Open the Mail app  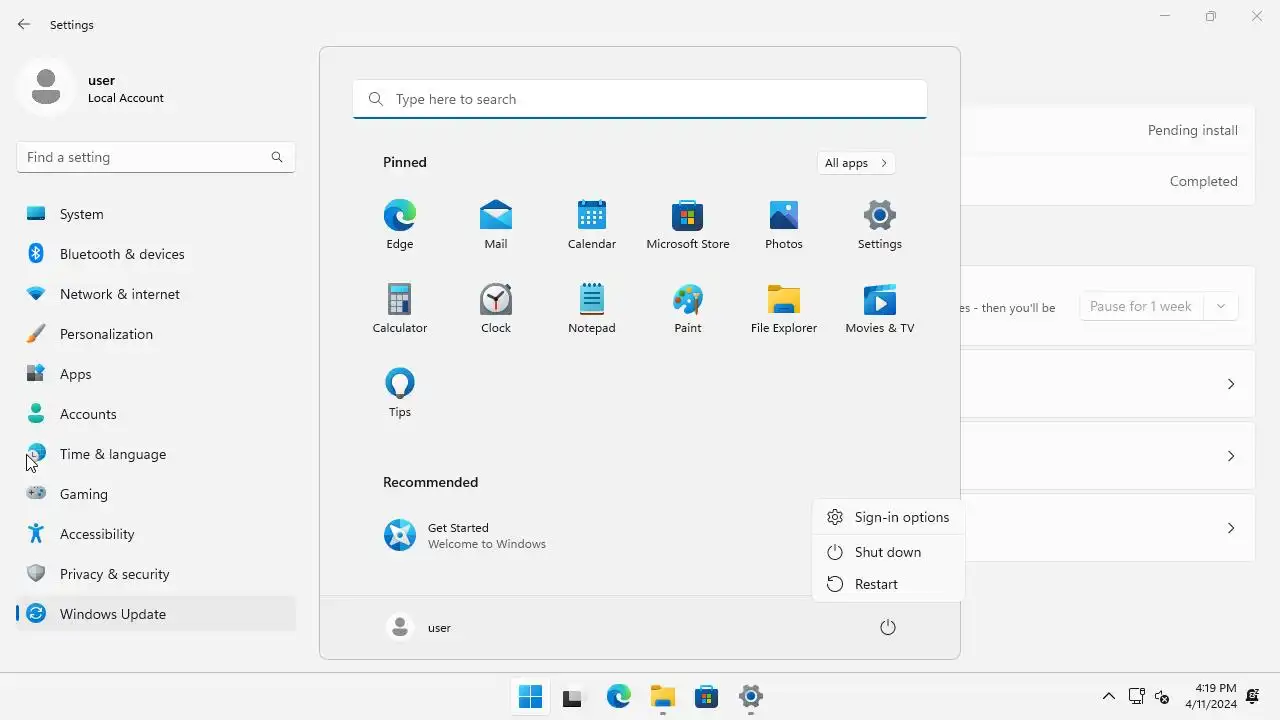coord(496,225)
